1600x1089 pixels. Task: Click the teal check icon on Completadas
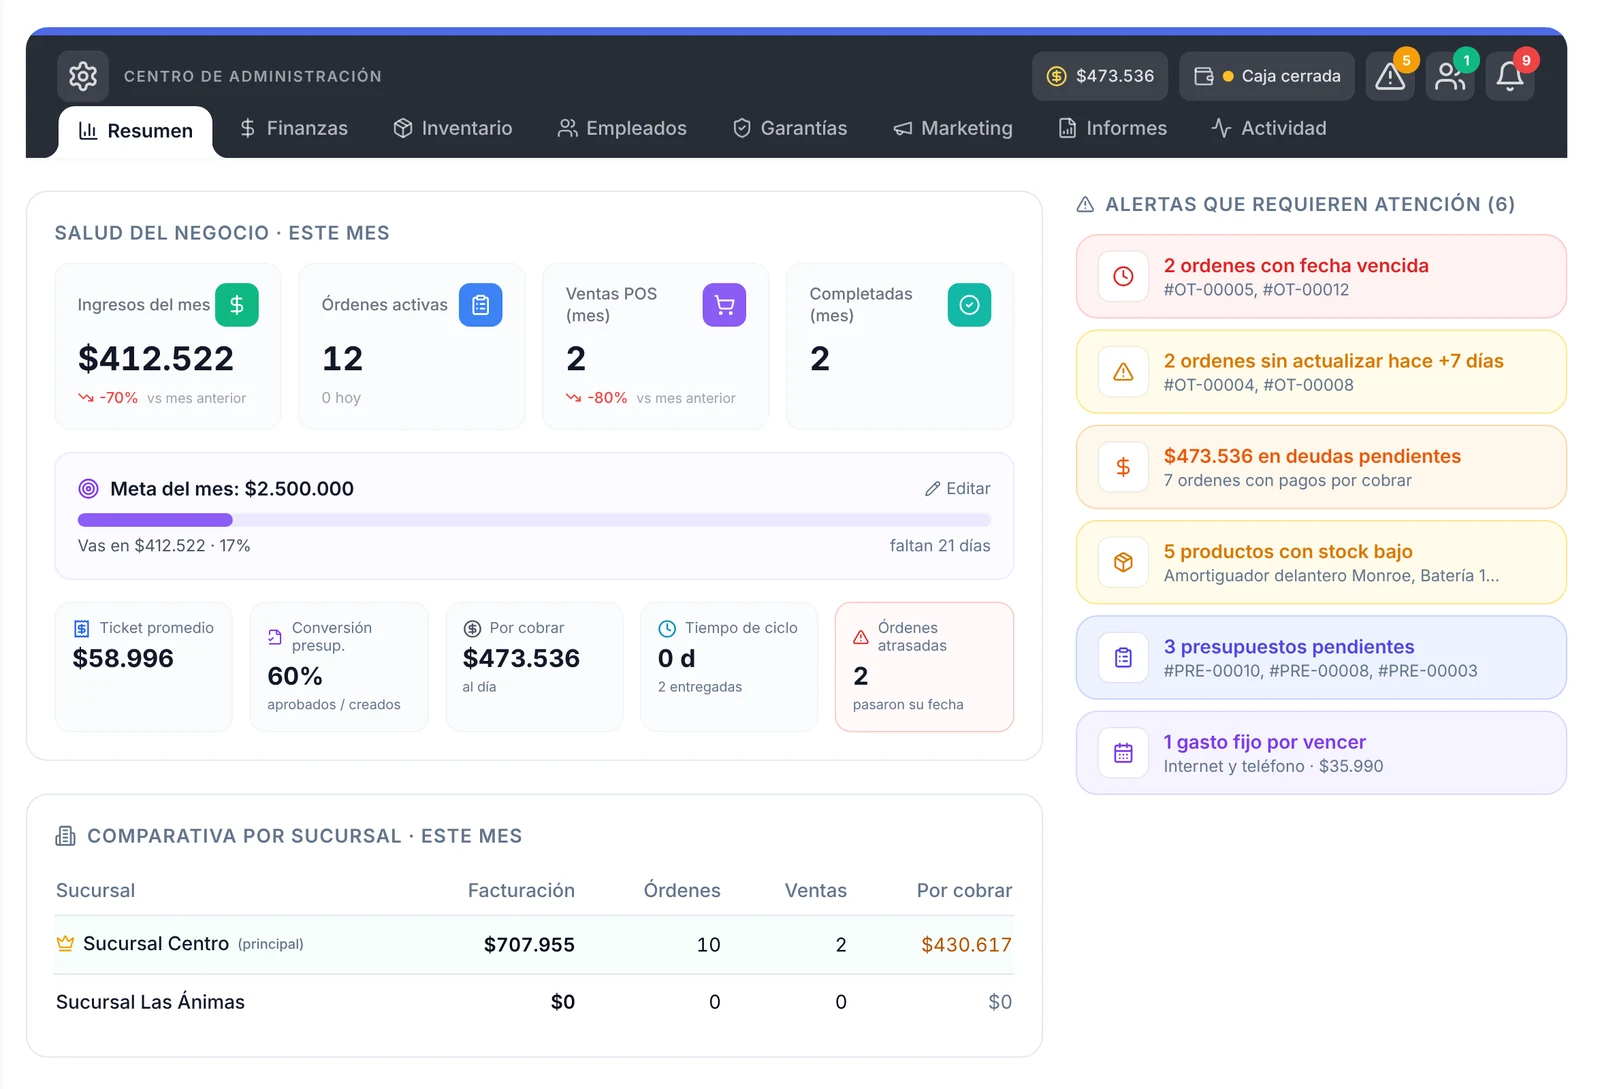tap(969, 305)
